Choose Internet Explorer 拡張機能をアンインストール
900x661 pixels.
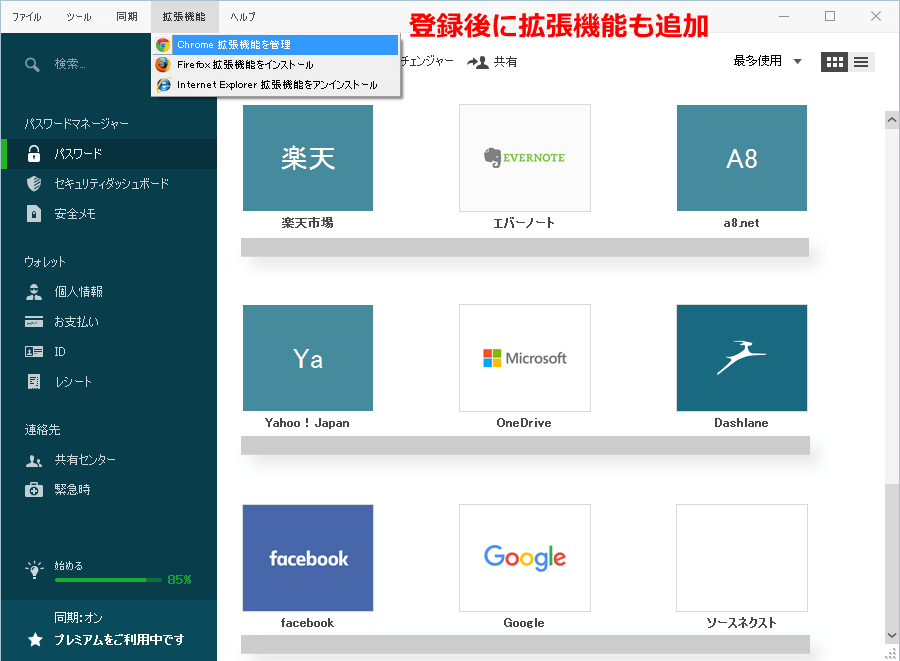pos(276,85)
